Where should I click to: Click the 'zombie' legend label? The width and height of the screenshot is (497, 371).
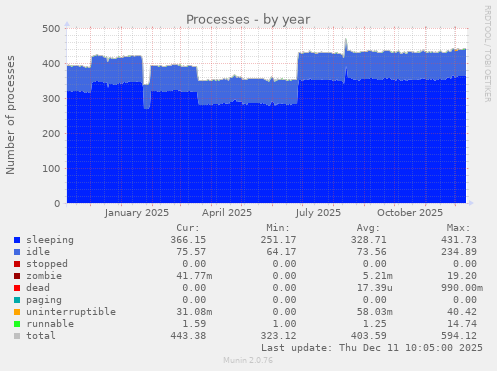tap(44, 276)
